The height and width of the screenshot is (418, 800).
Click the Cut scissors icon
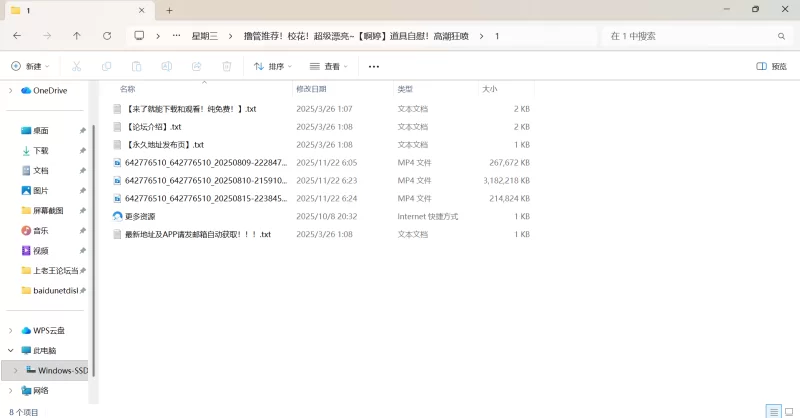76,67
